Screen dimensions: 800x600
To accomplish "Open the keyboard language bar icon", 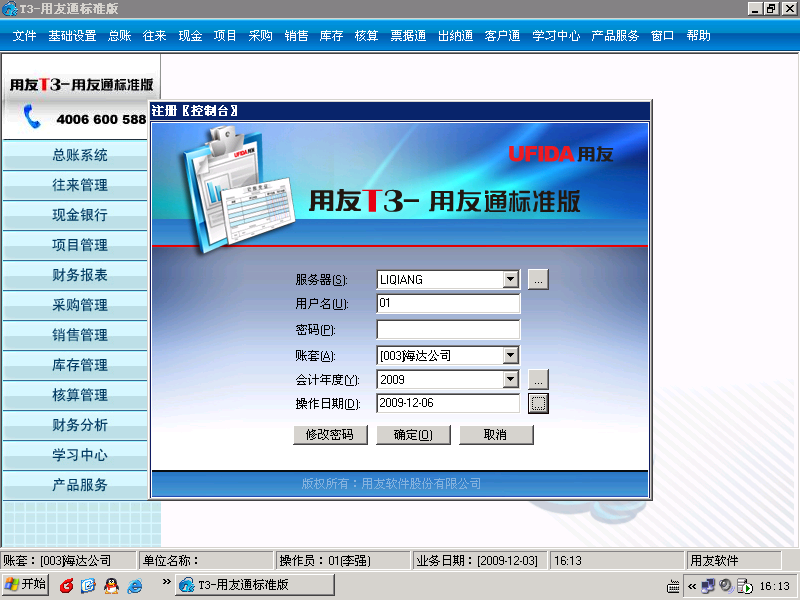I will tap(673, 587).
